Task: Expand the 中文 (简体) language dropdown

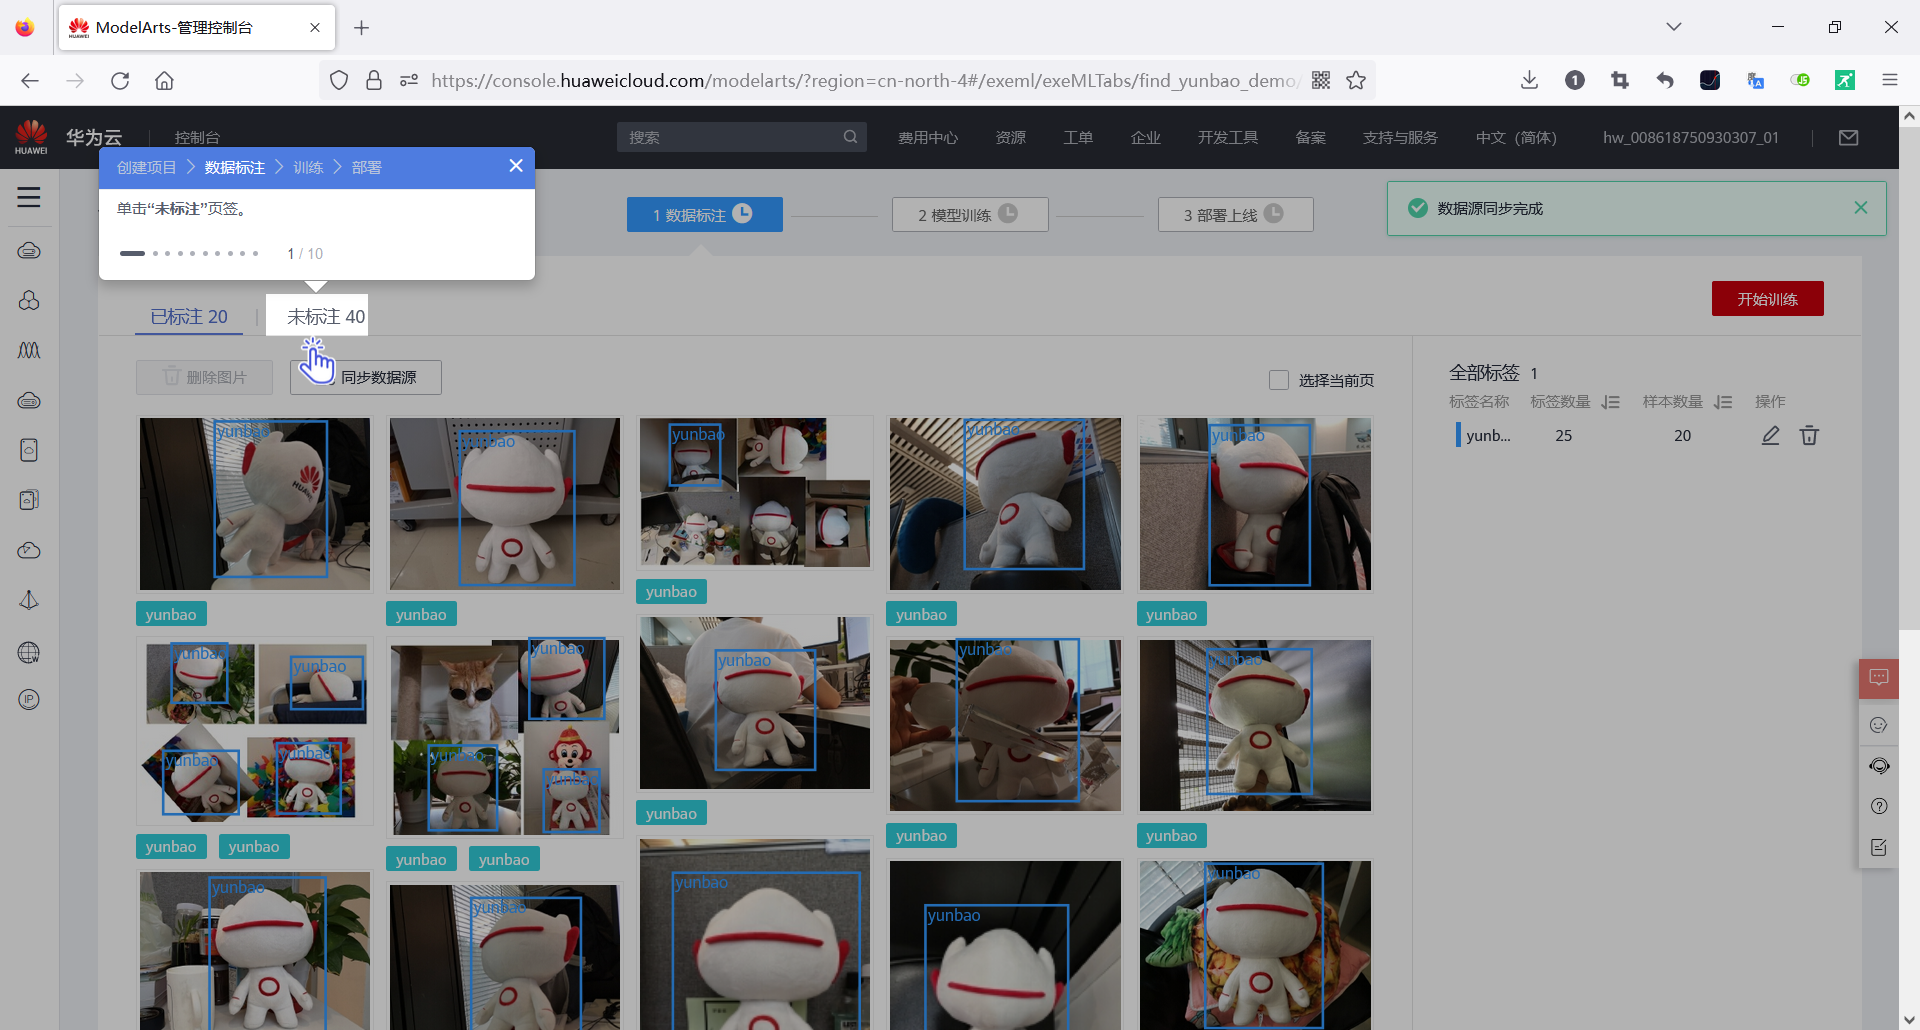Action: (1516, 137)
